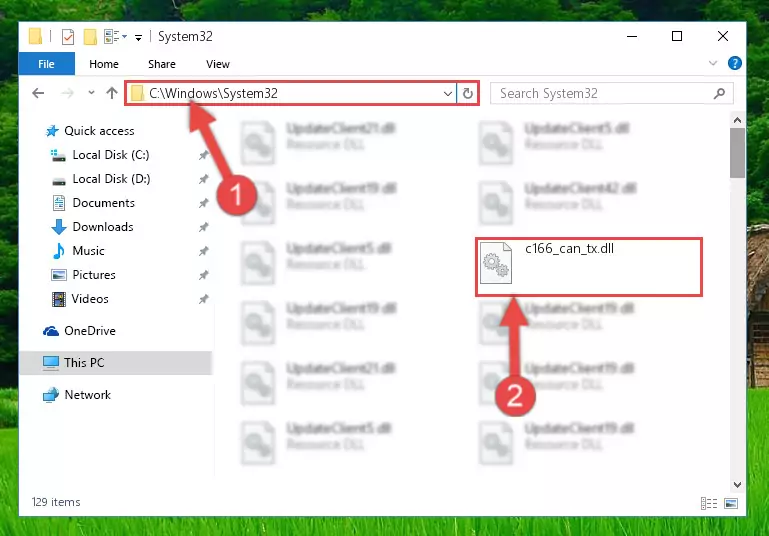Open Local Disk (C:) in sidebar
Screen dimensions: 769x536
point(111,155)
